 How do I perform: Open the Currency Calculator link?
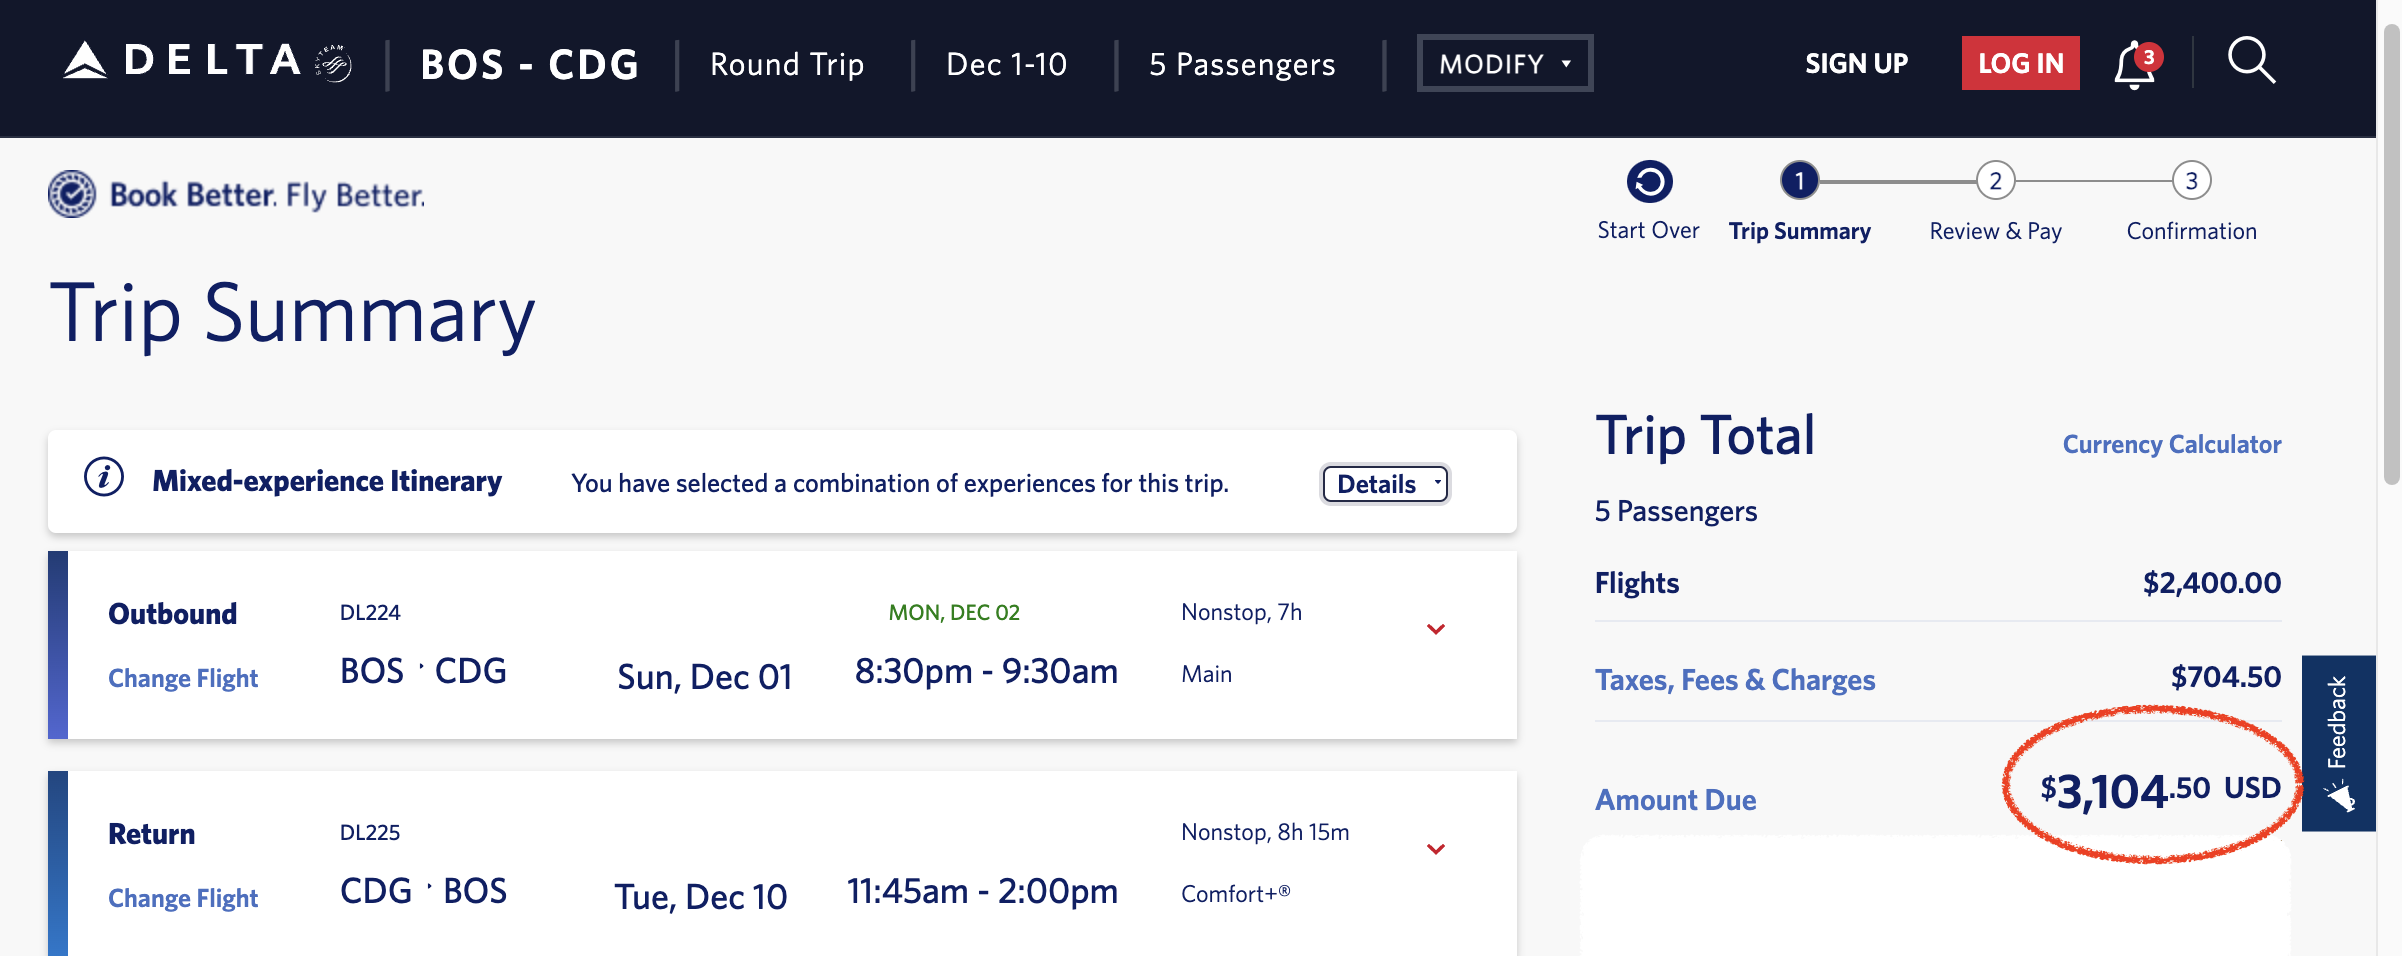[x=2171, y=444]
